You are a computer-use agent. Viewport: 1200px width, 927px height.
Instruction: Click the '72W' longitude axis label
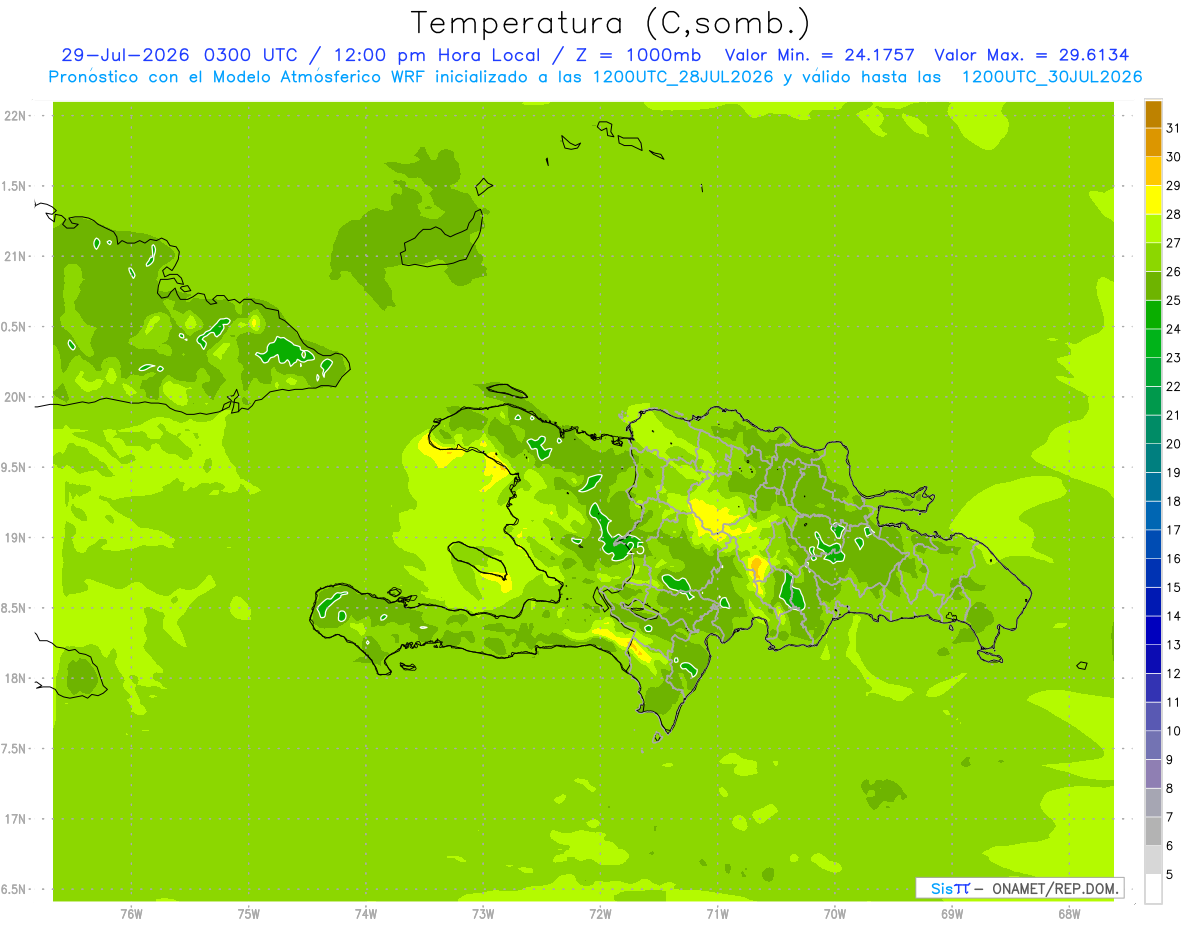coord(600,914)
